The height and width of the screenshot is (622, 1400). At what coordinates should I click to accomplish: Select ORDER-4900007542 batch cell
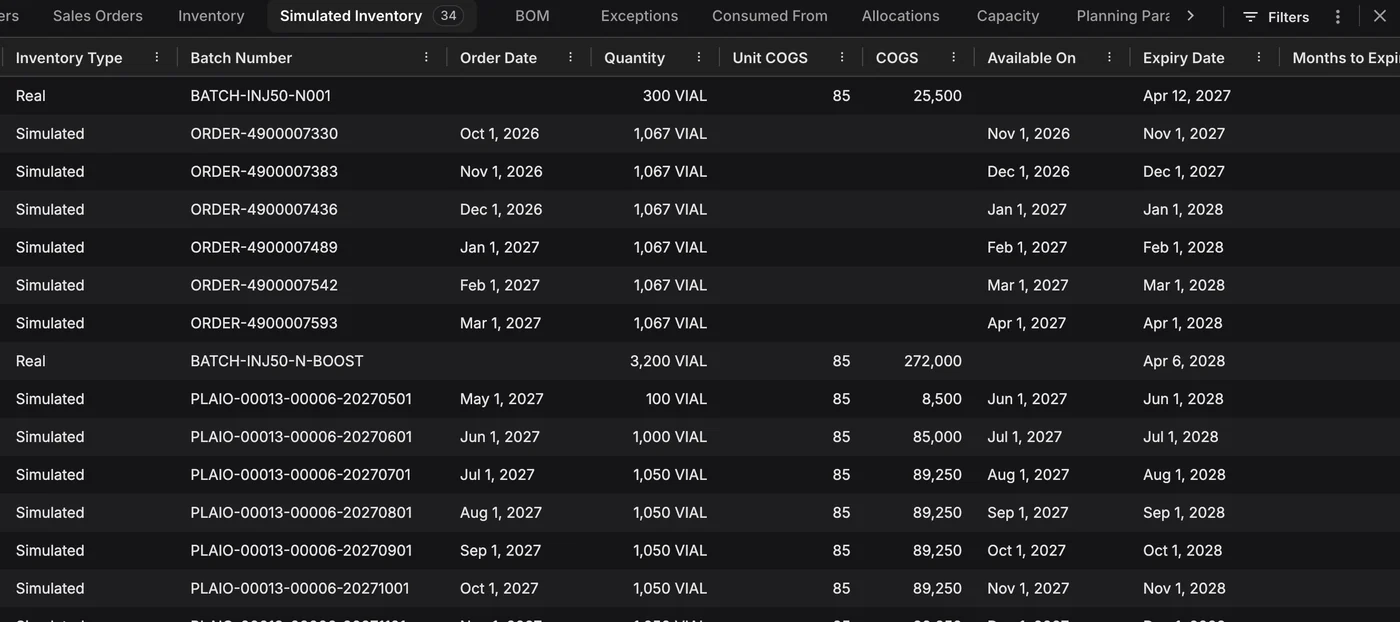(264, 286)
